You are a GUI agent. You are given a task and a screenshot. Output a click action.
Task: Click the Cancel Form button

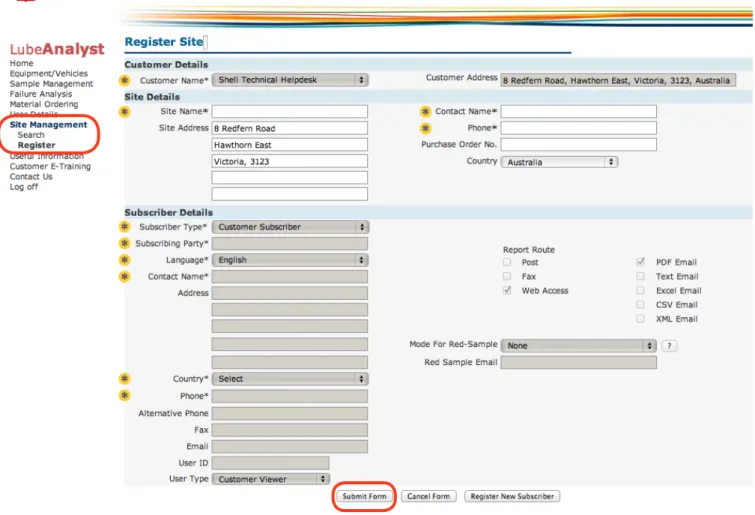pyautogui.click(x=428, y=496)
